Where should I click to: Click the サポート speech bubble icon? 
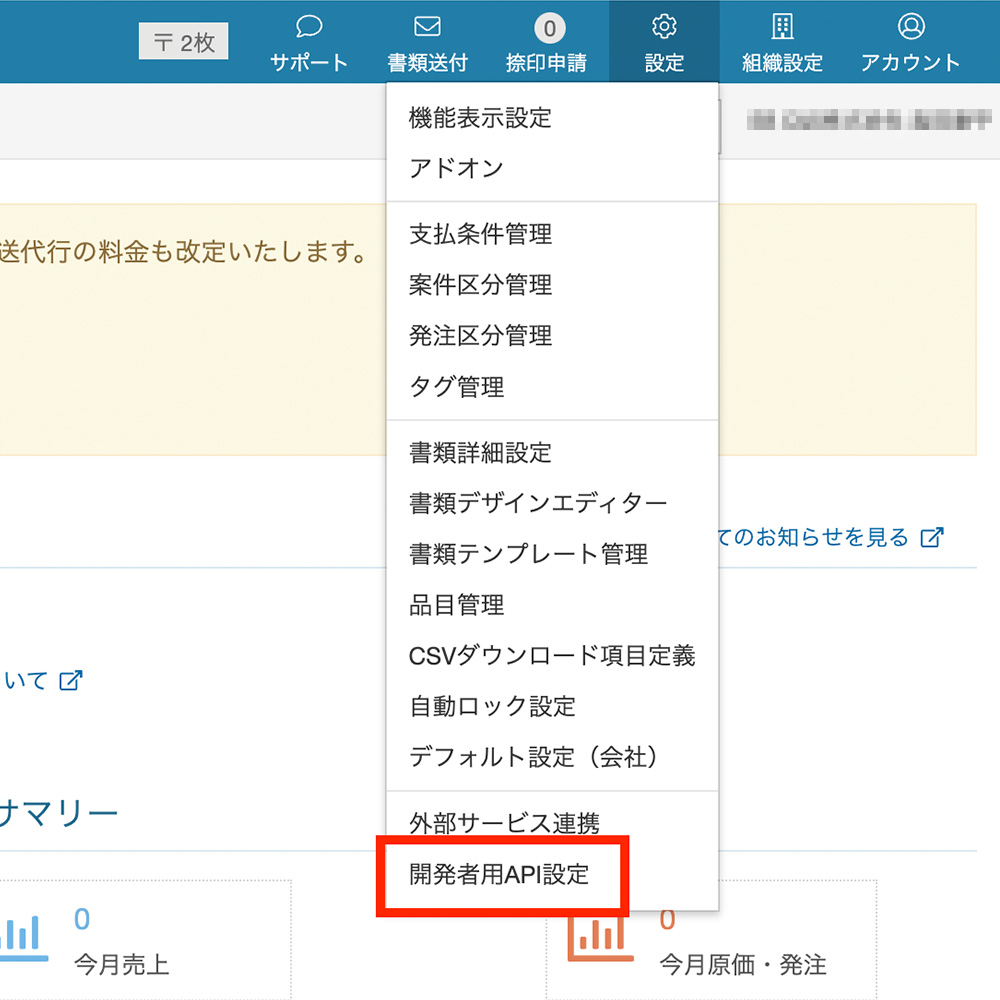pos(309,26)
